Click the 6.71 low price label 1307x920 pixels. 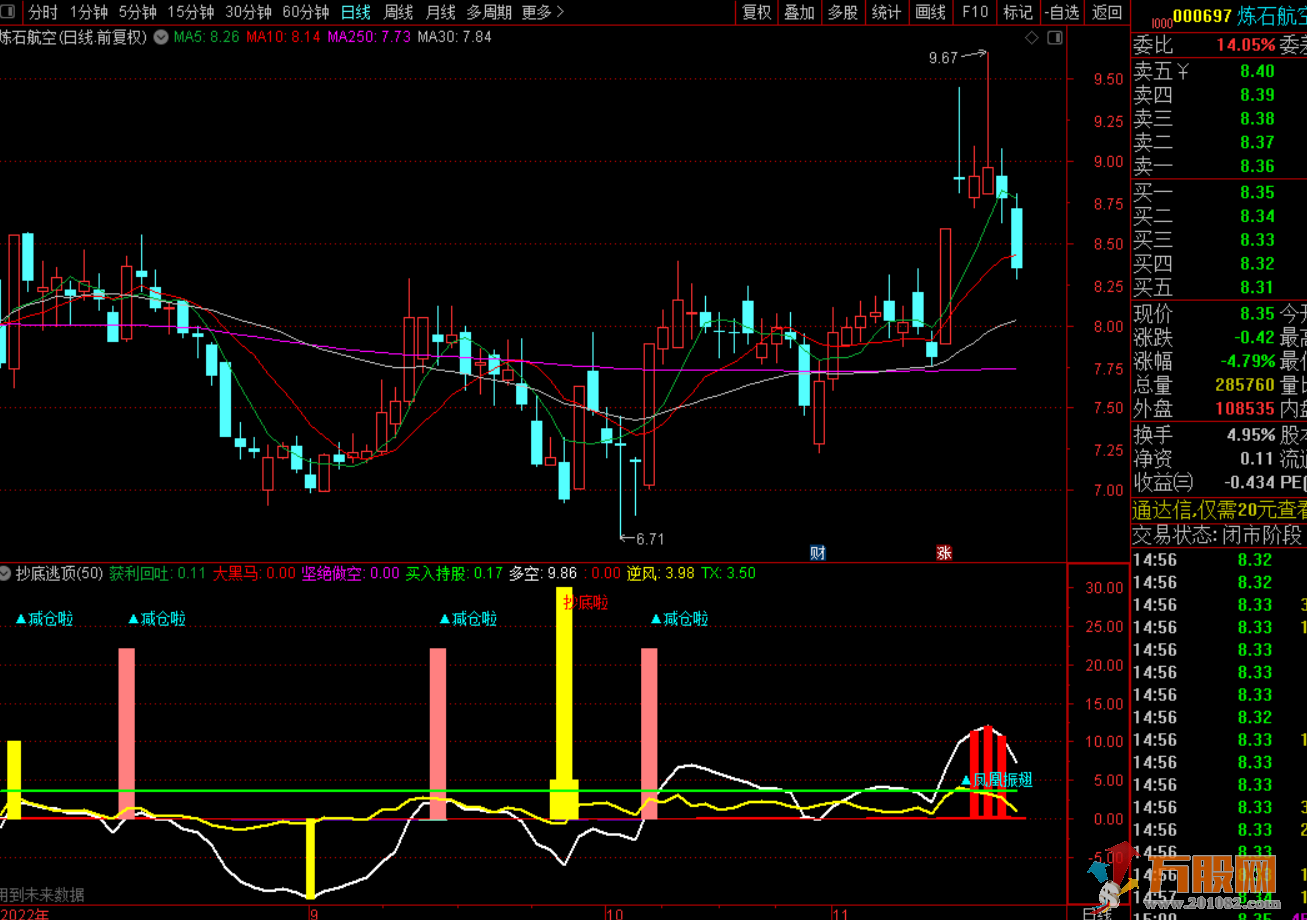click(x=649, y=539)
